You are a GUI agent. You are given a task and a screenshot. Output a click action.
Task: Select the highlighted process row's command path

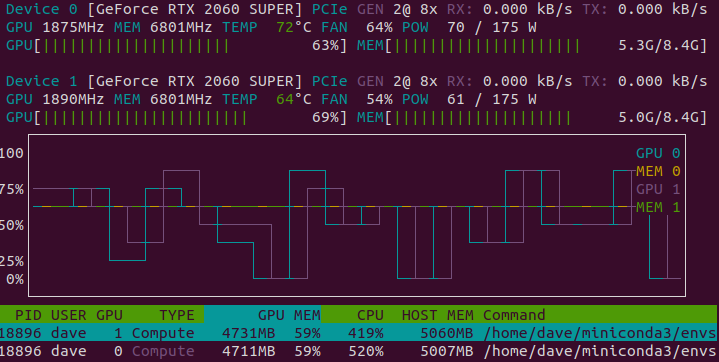point(601,333)
